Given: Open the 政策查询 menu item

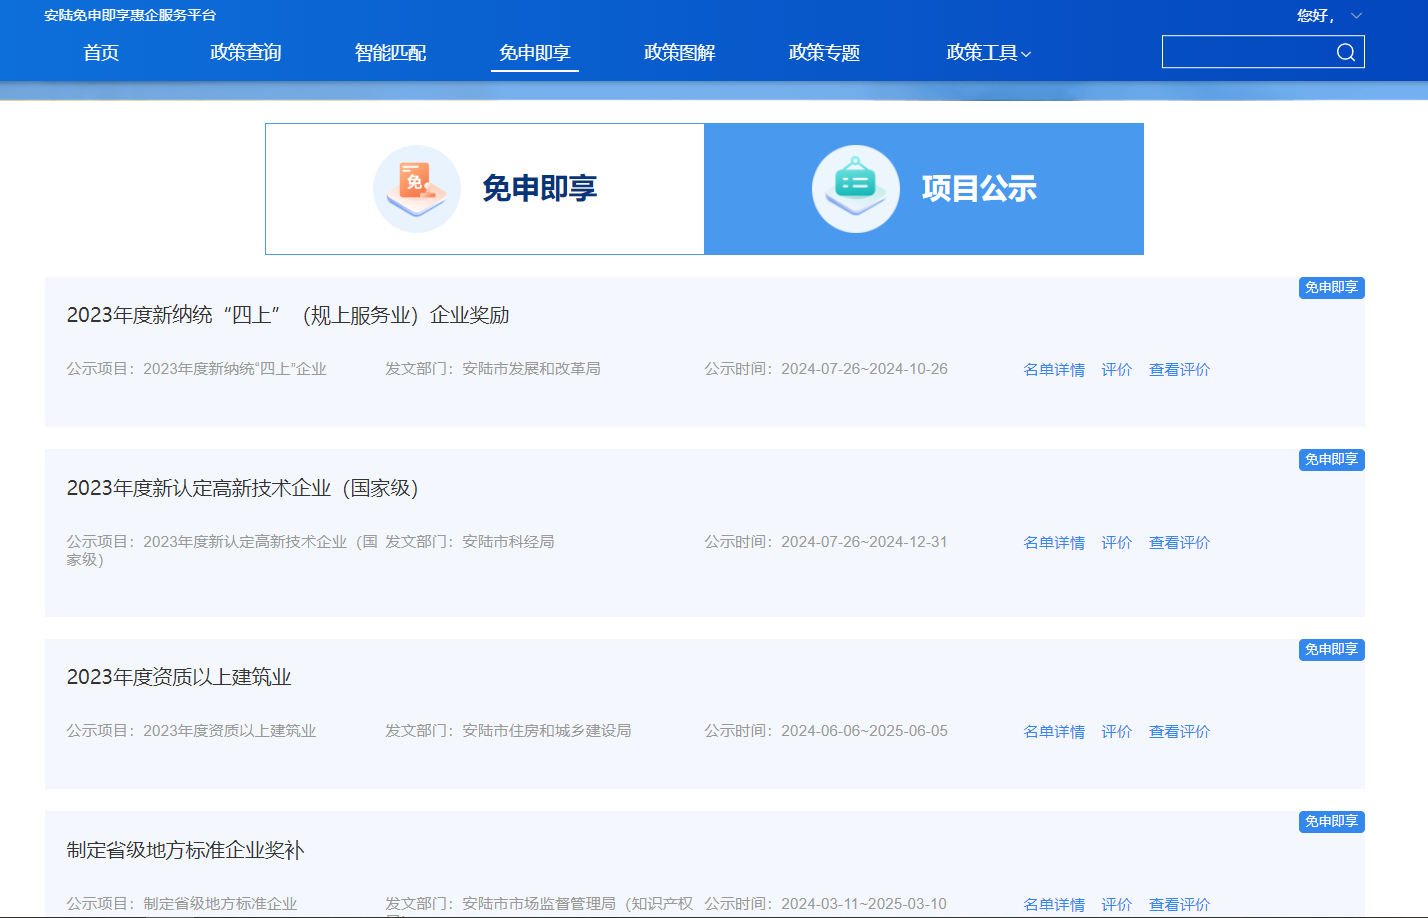Looking at the screenshot, I should [x=245, y=53].
